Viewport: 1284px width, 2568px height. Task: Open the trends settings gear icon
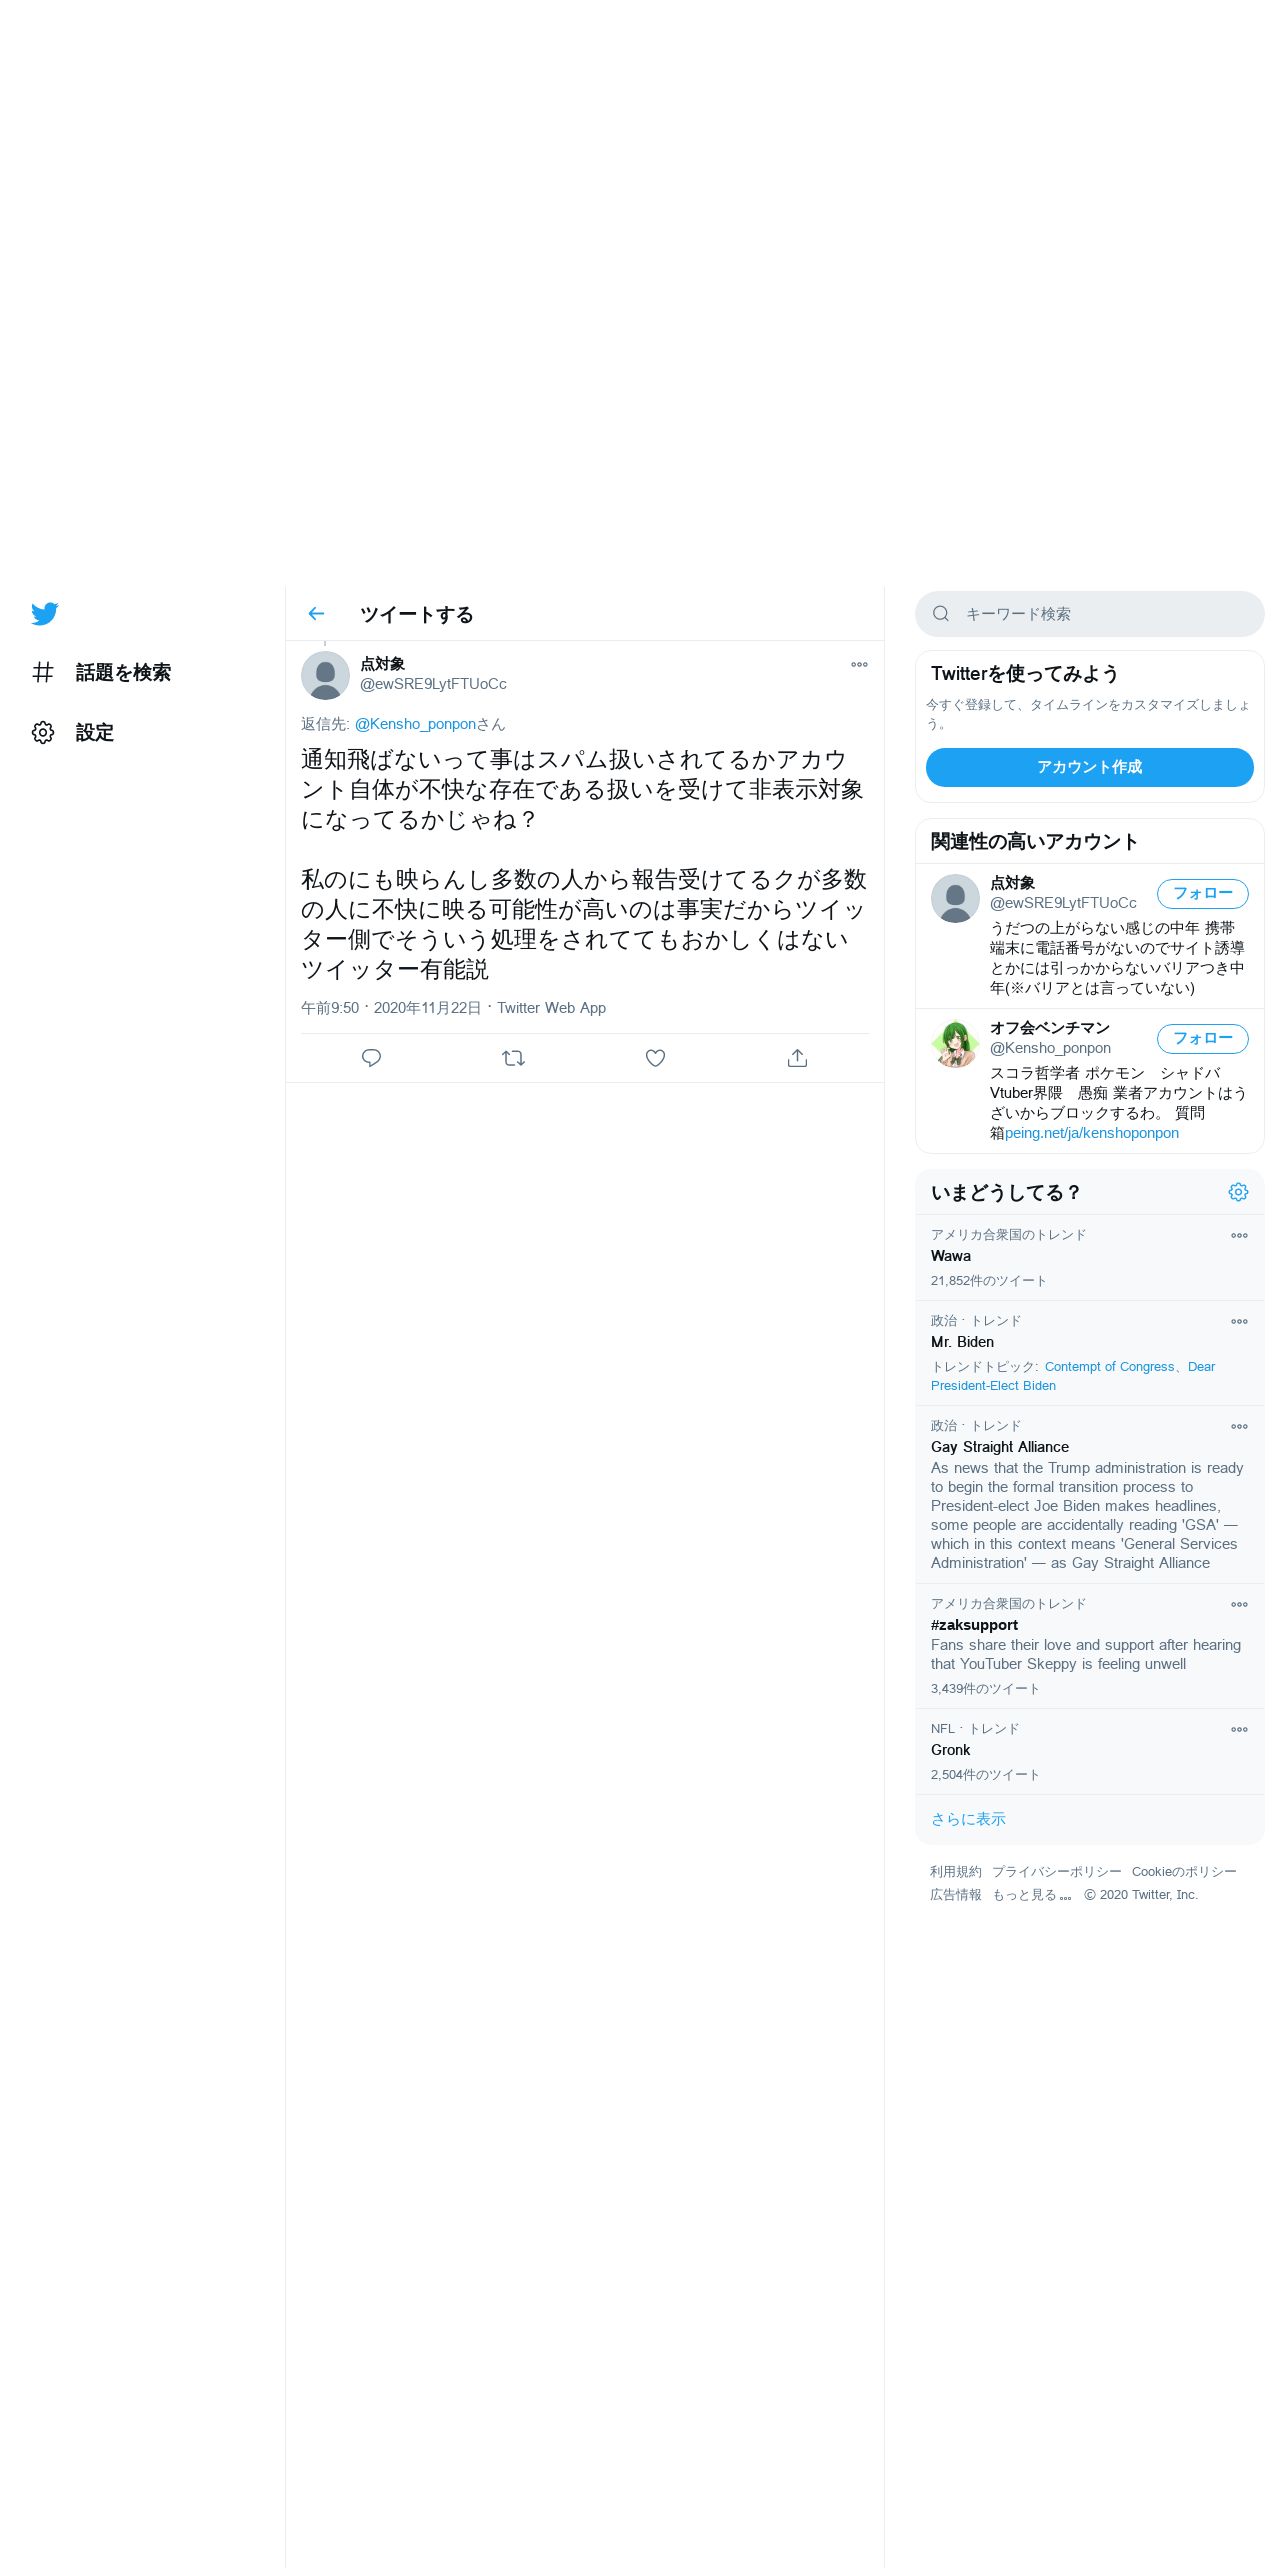pos(1238,1192)
